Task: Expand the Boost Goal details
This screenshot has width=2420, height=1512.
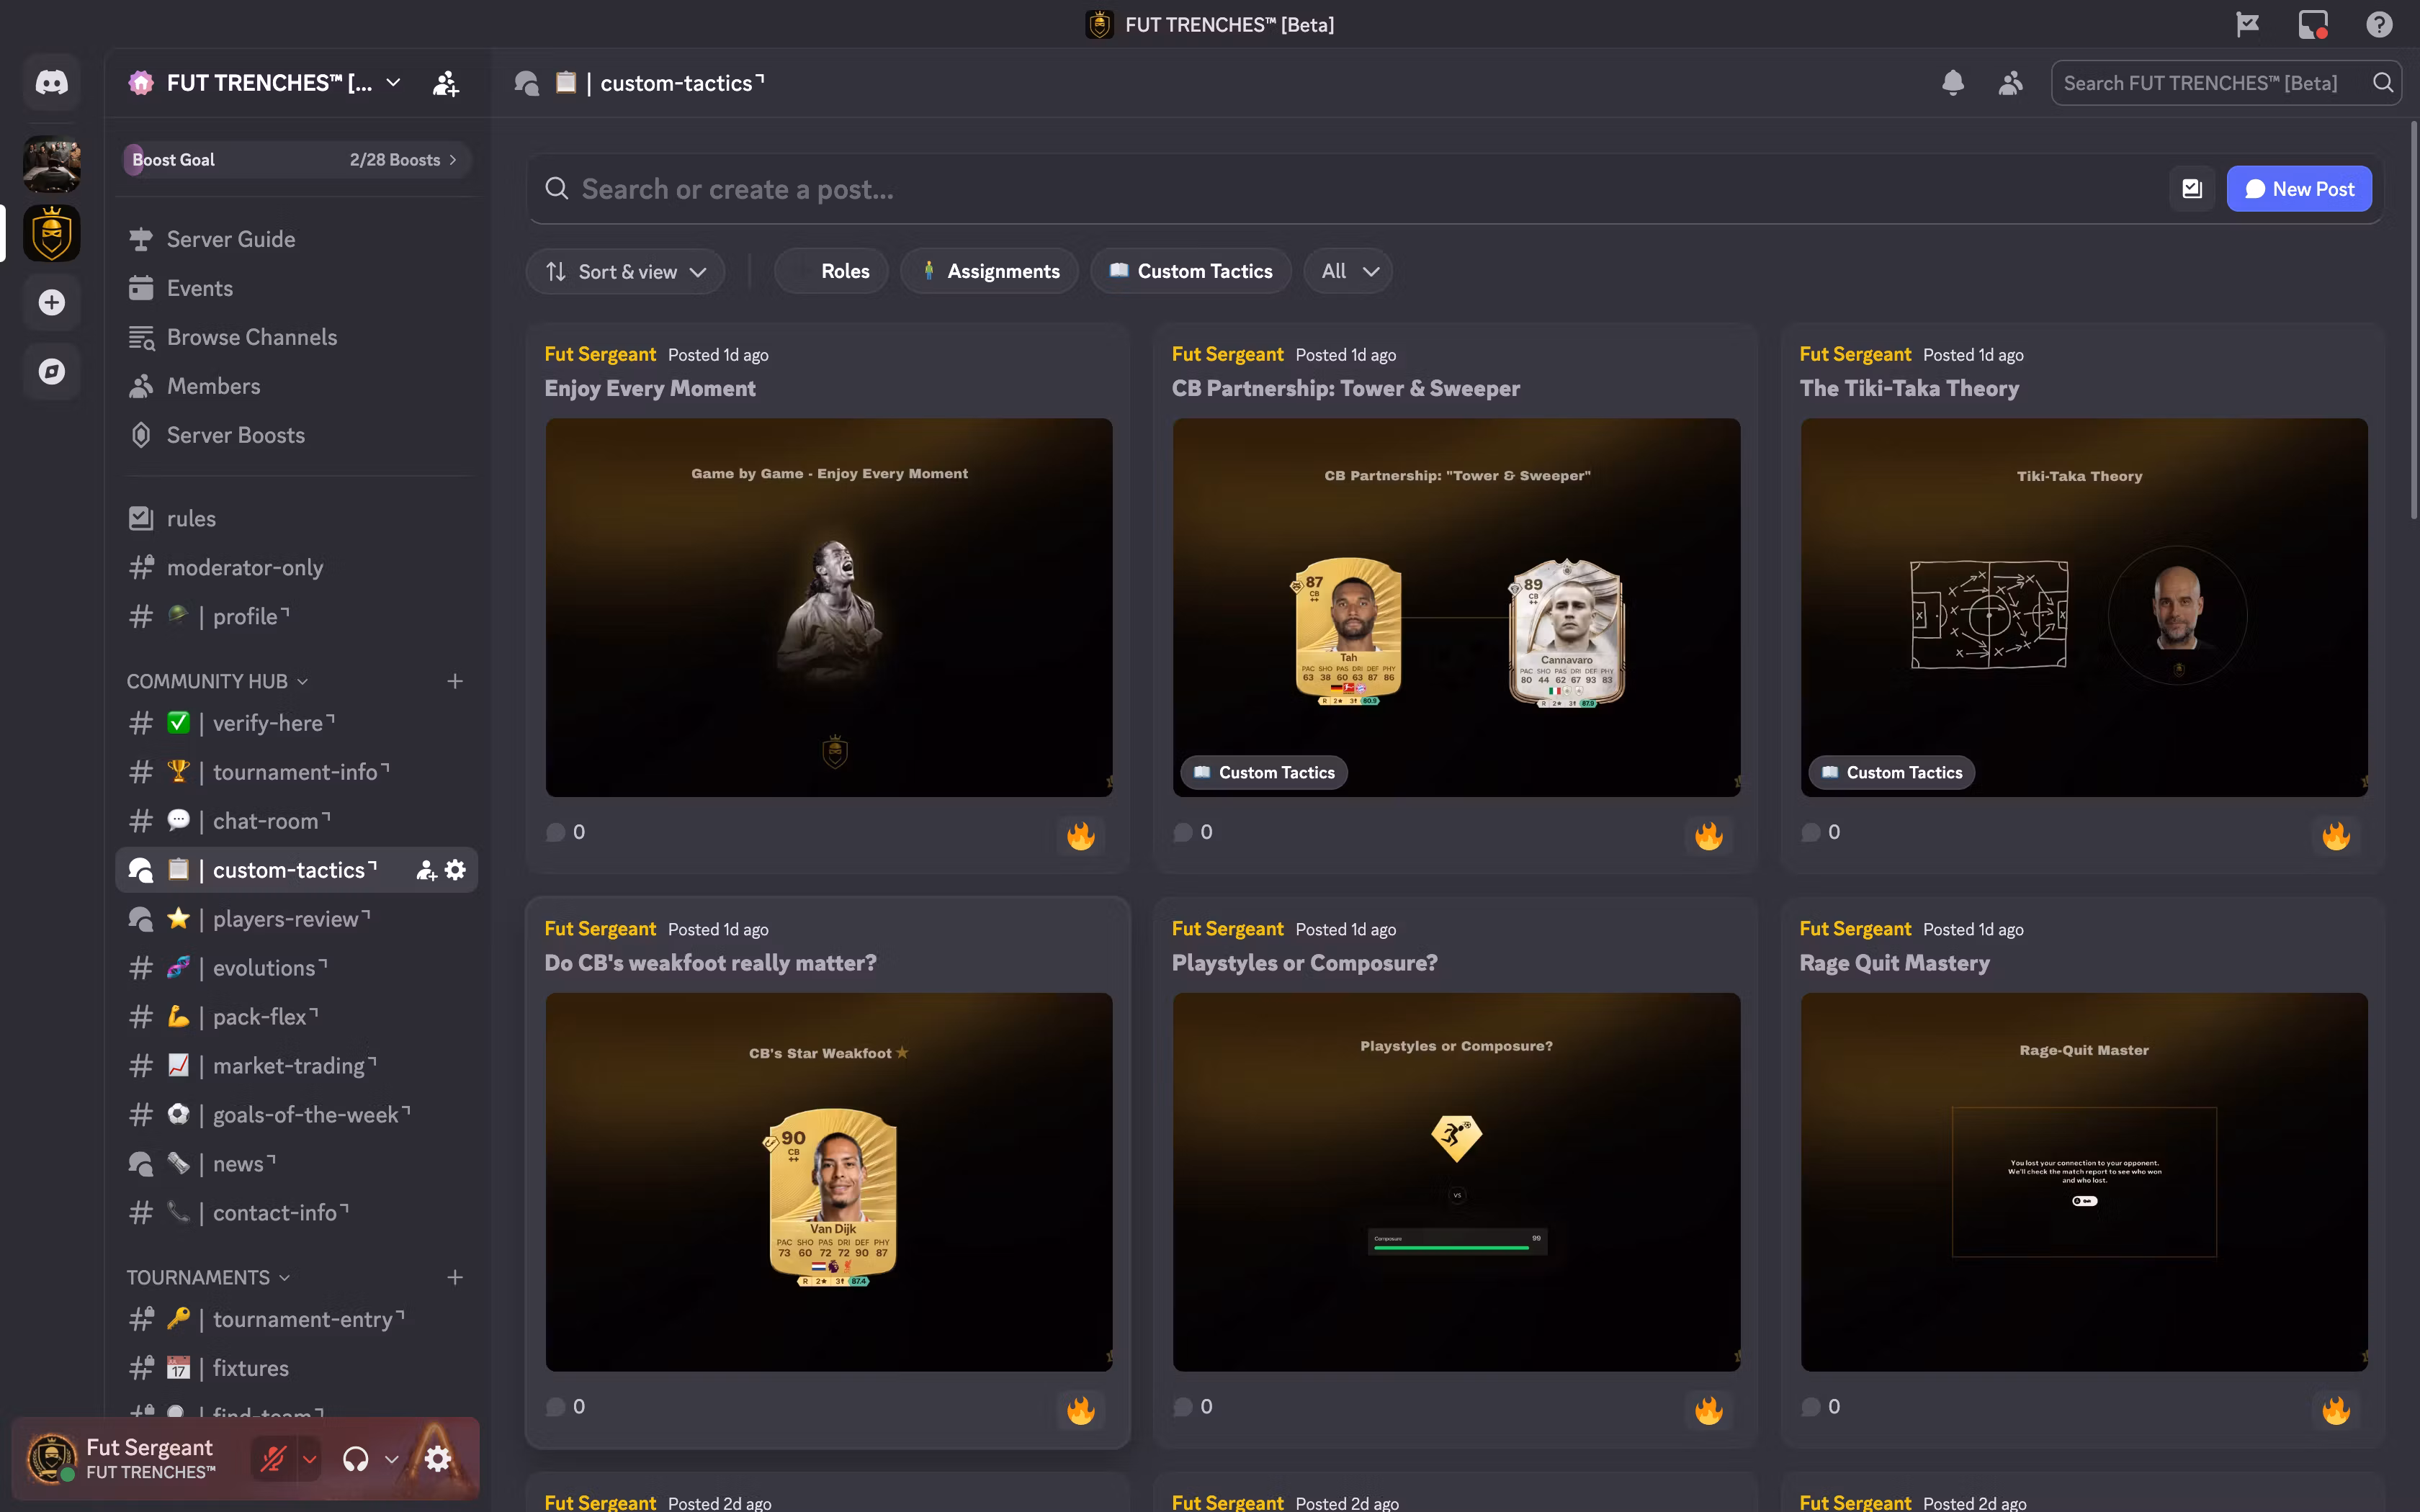Action: pos(453,160)
